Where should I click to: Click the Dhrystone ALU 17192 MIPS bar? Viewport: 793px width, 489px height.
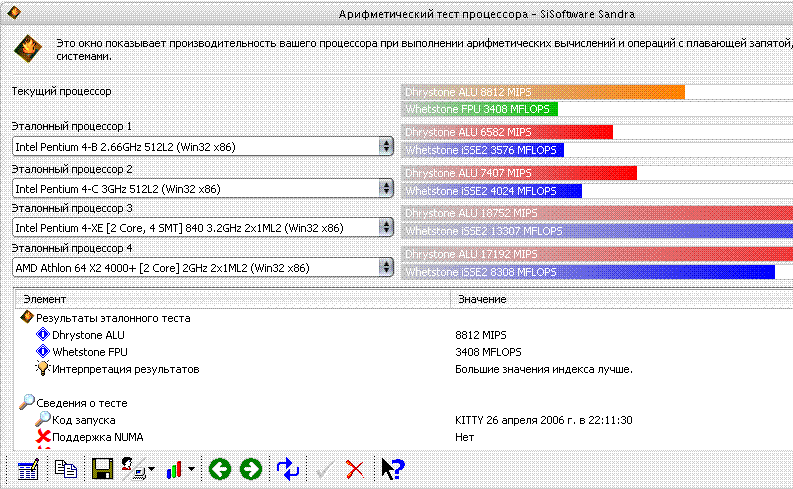(x=597, y=254)
